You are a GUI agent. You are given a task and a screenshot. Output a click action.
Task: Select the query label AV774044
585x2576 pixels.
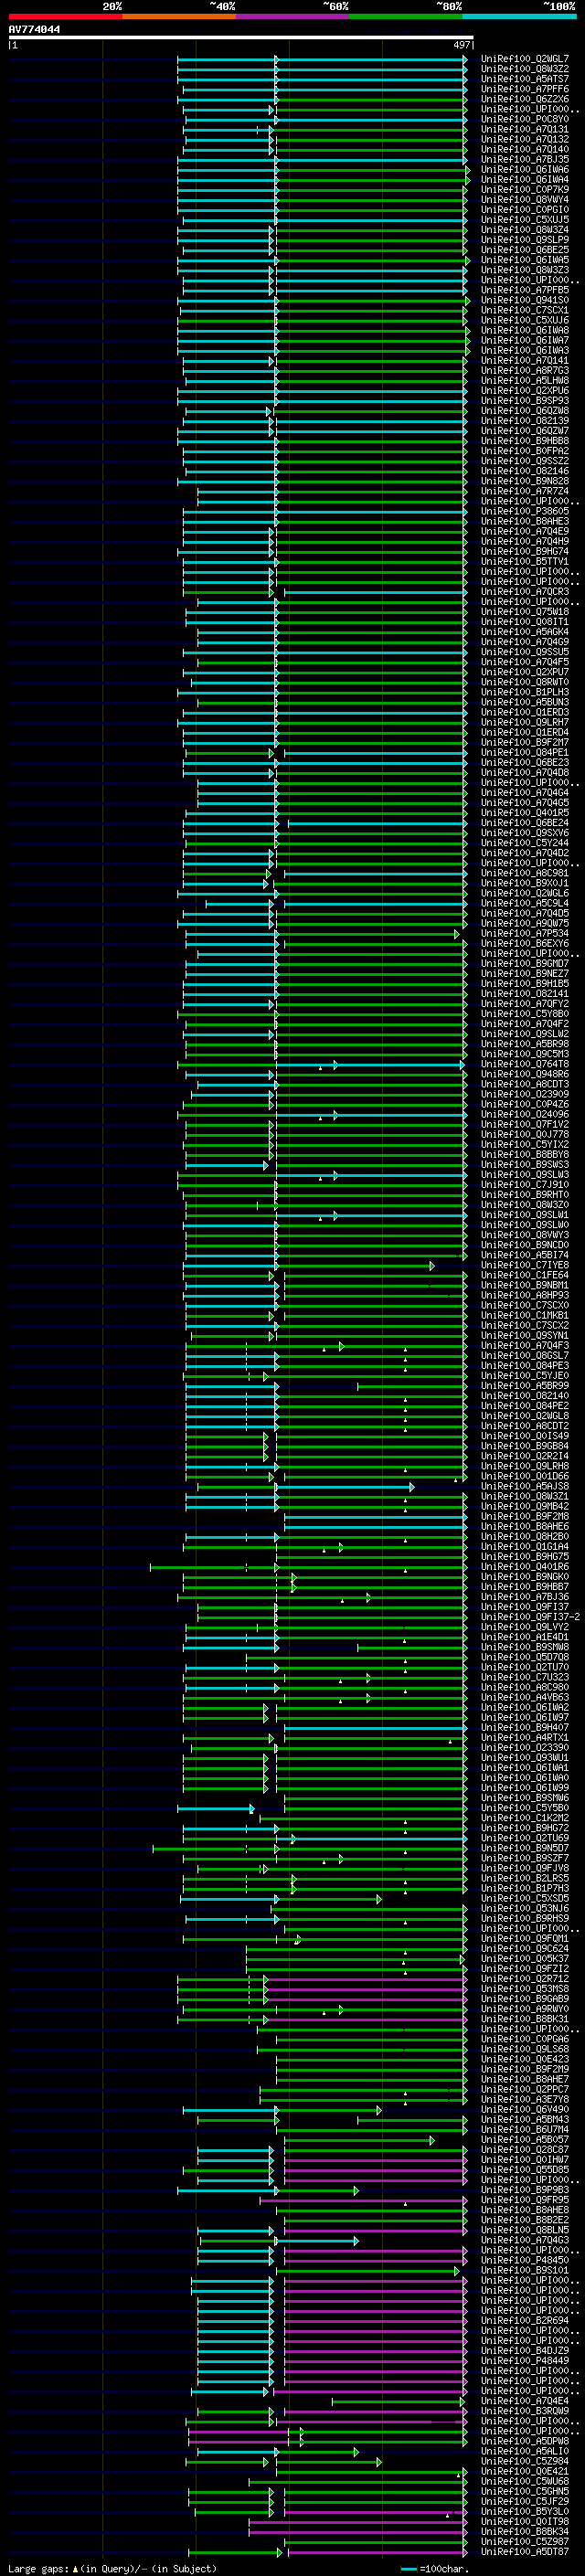click(34, 29)
